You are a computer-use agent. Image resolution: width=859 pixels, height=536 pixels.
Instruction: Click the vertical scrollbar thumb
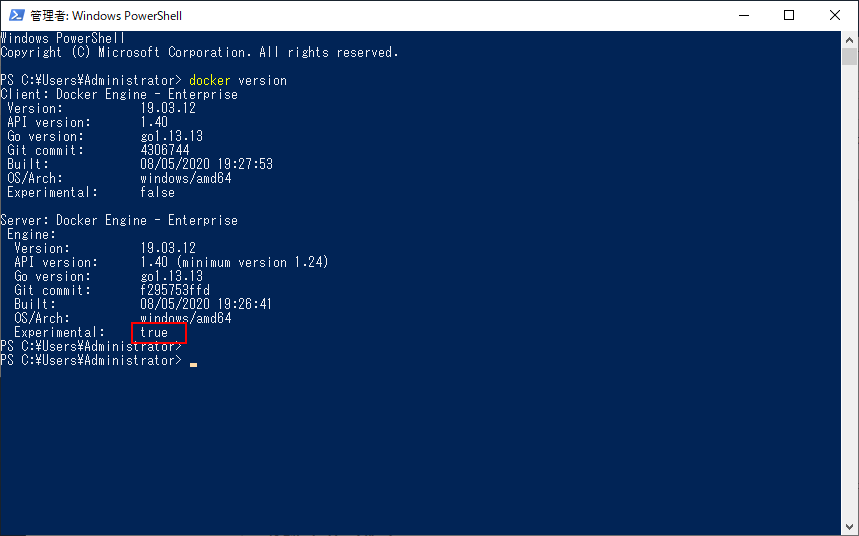[849, 56]
